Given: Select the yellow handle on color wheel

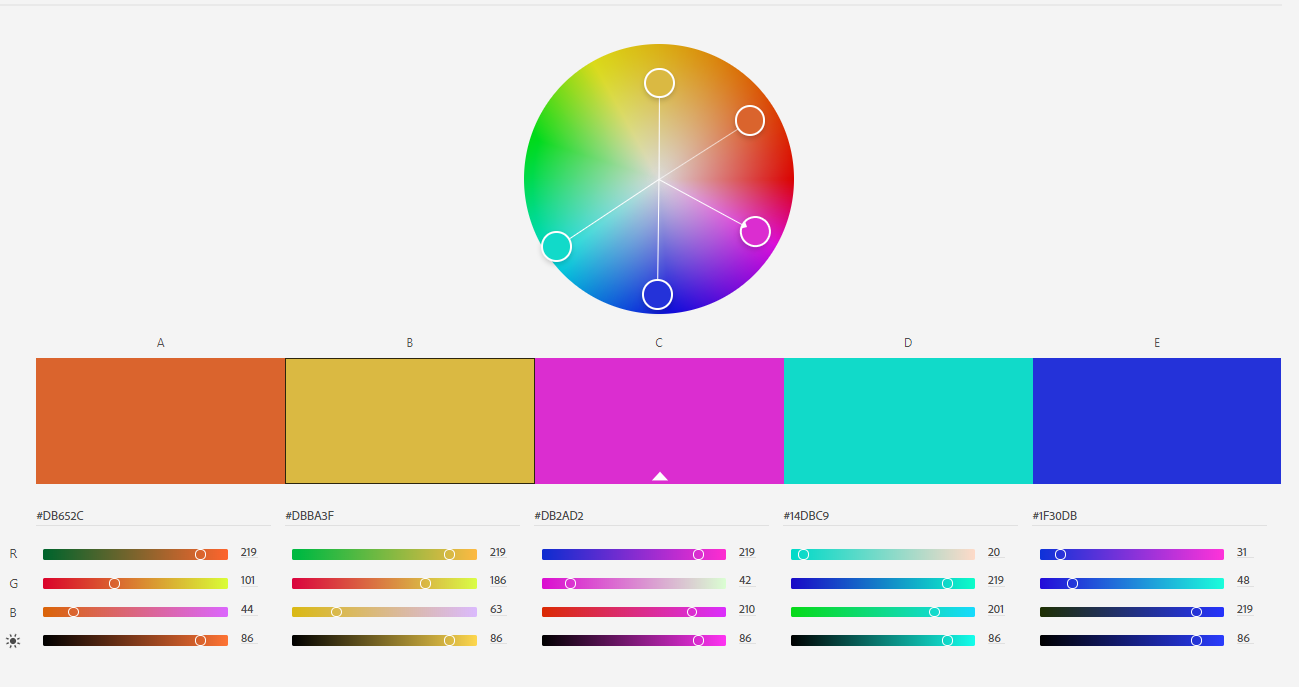Looking at the screenshot, I should tap(659, 83).
